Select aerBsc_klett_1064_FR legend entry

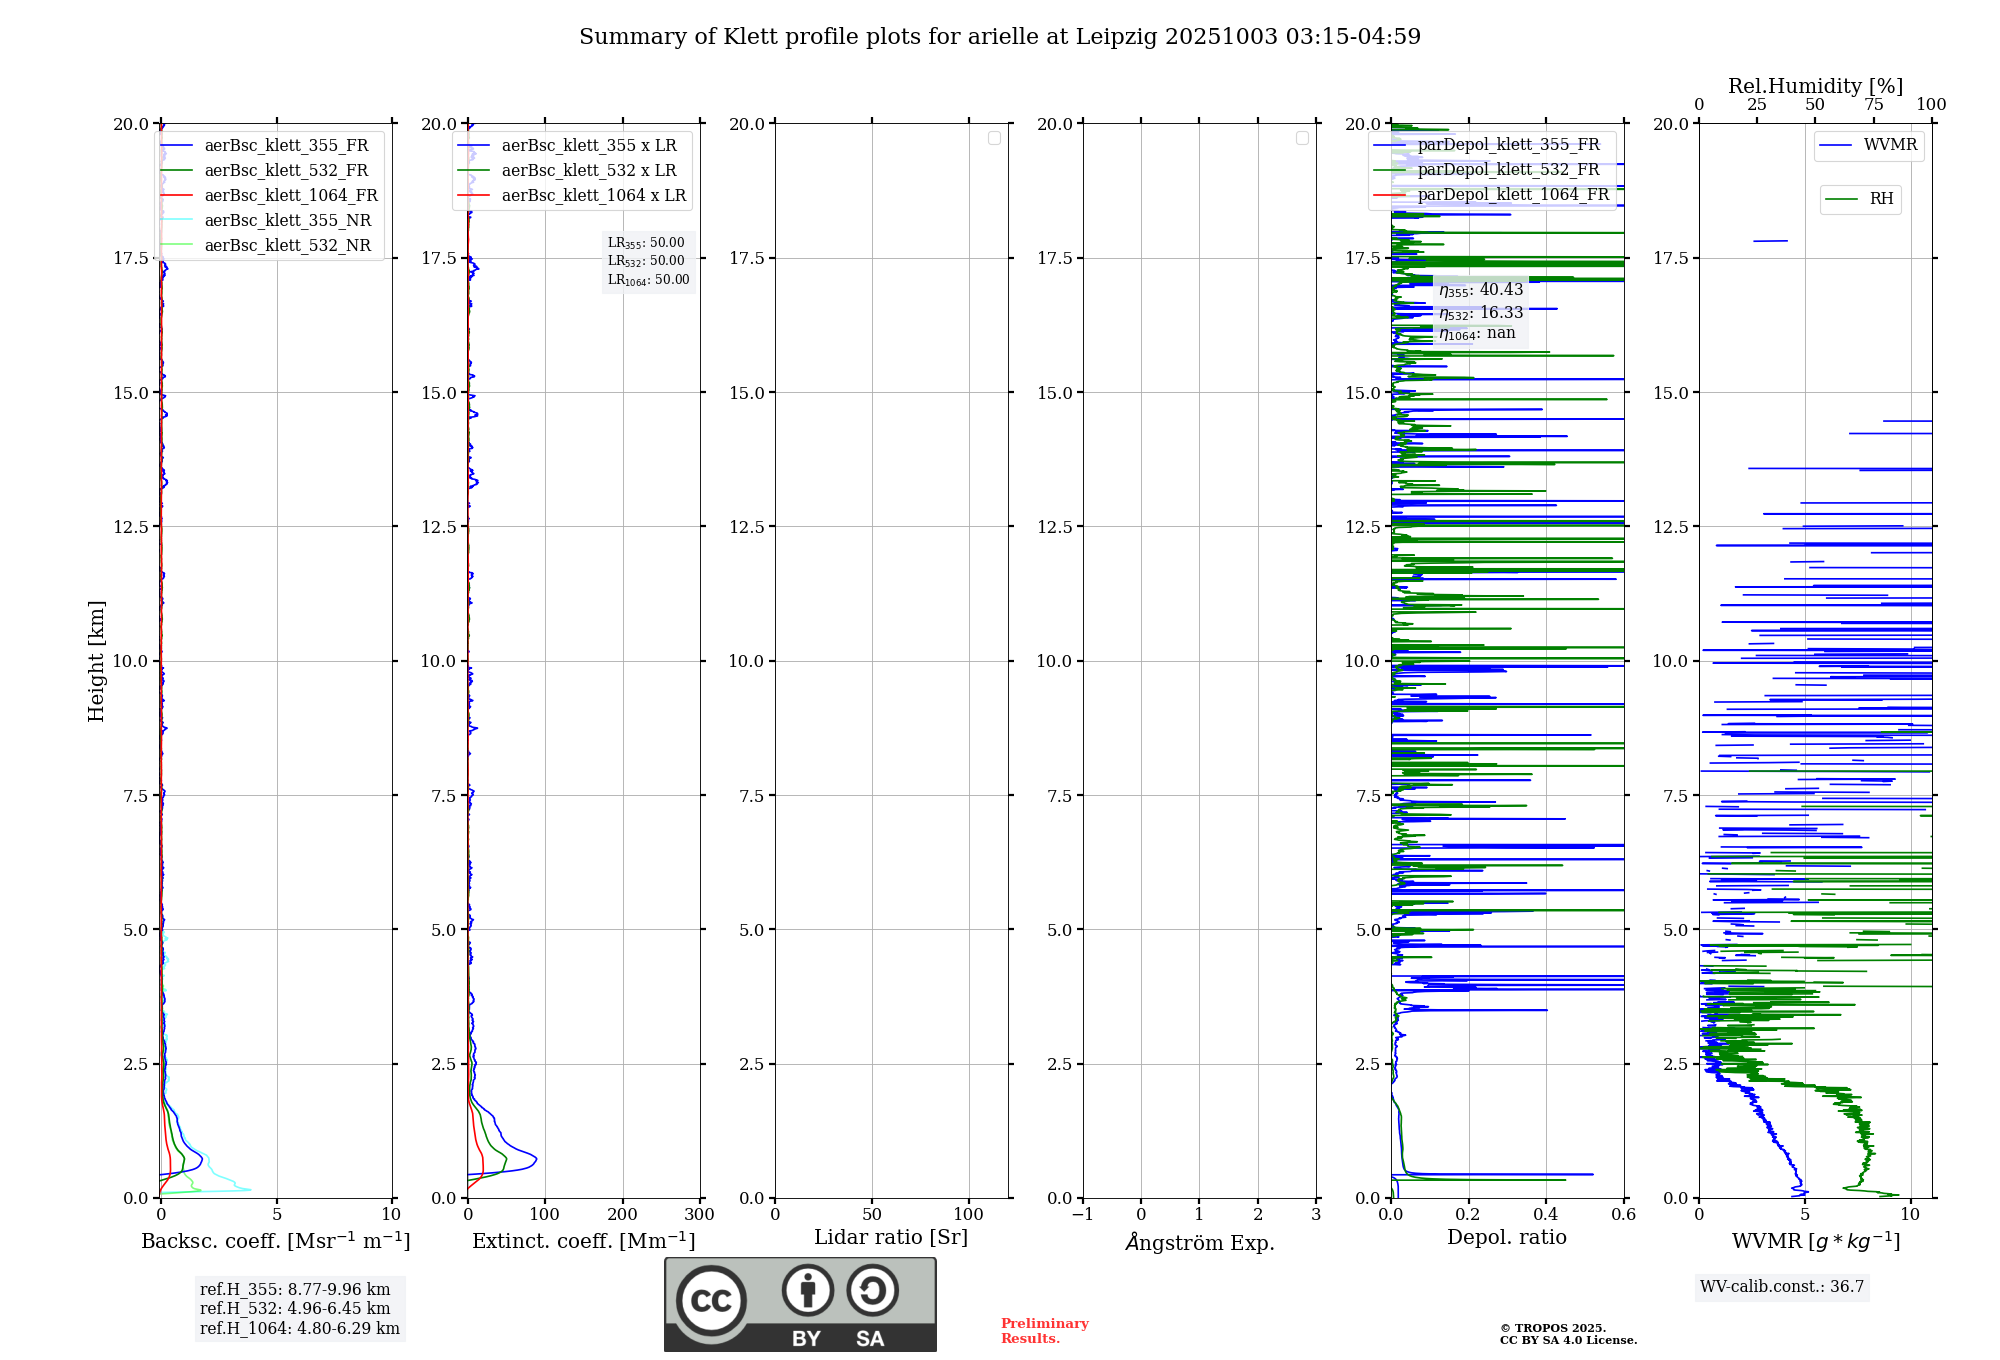point(290,196)
